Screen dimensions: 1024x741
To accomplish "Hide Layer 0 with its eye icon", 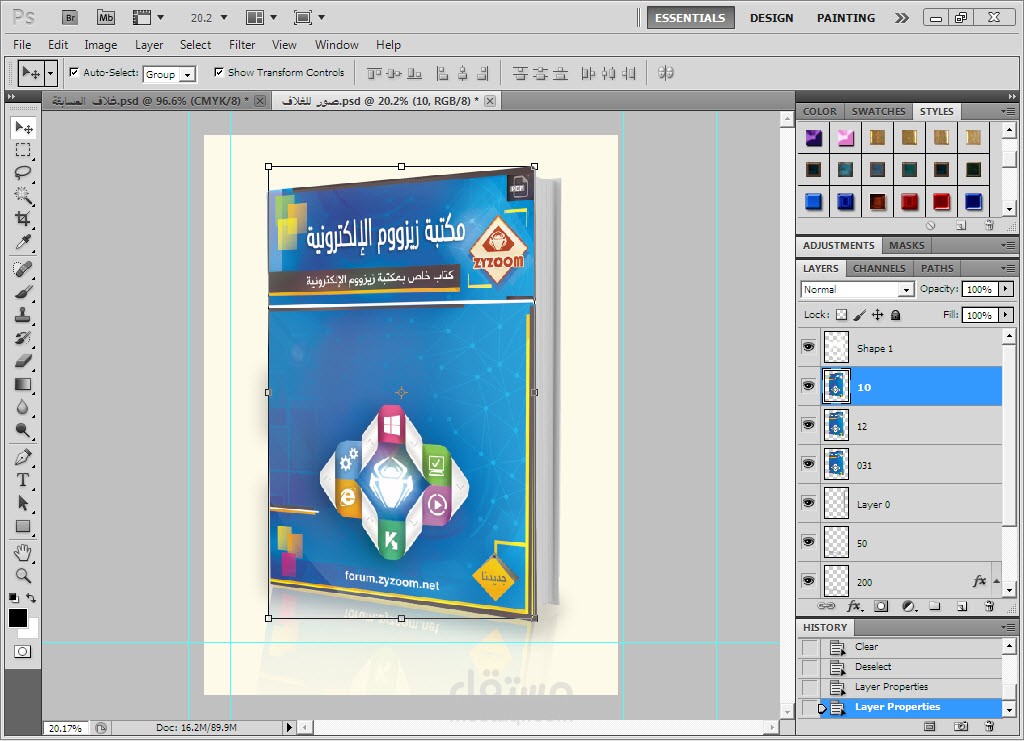I will coord(808,503).
